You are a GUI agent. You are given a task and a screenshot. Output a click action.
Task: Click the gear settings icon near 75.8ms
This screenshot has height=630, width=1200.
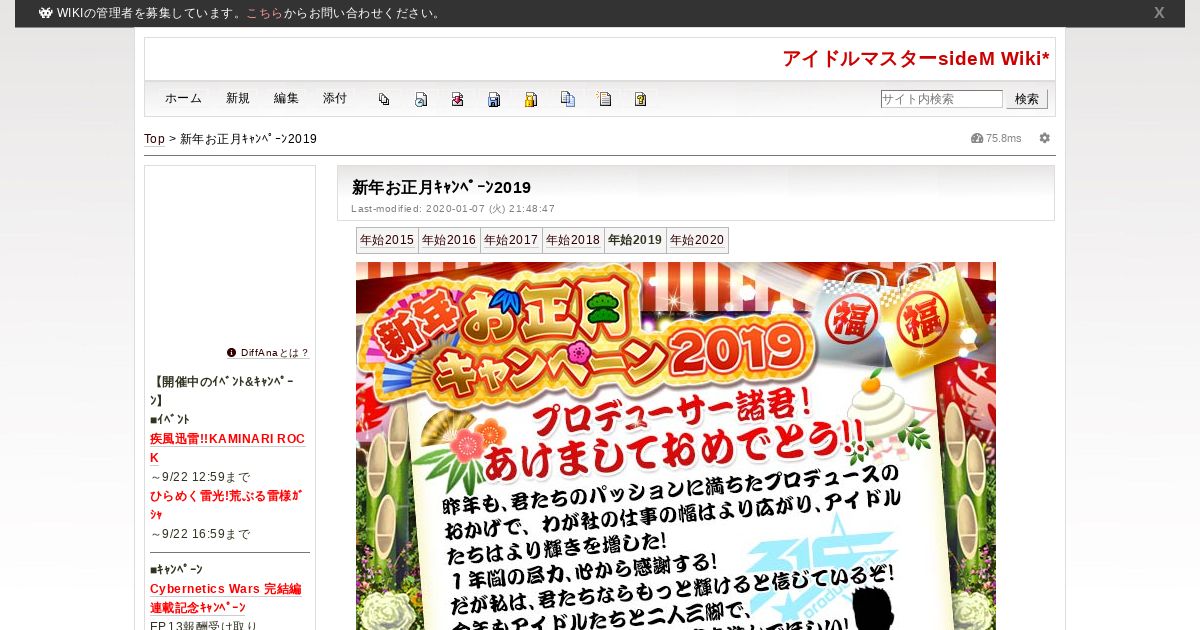click(x=1045, y=138)
